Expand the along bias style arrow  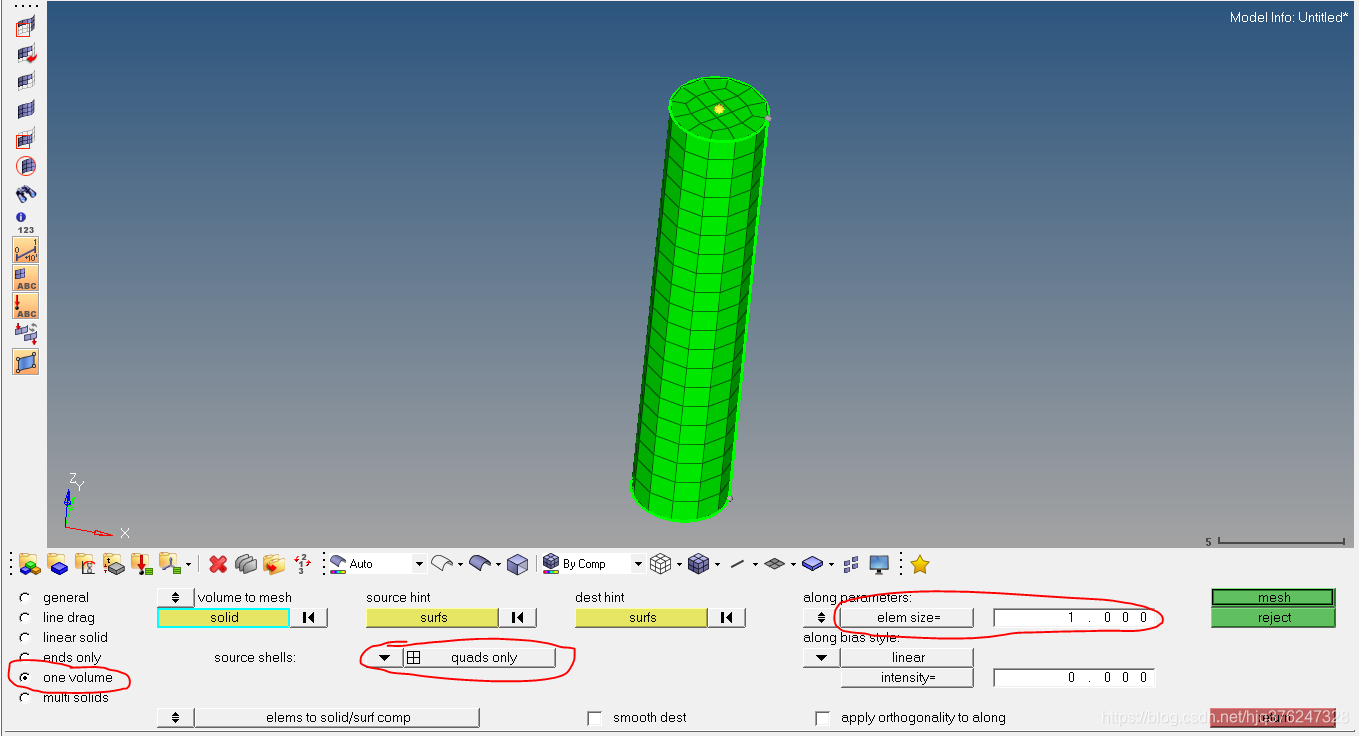pos(821,658)
